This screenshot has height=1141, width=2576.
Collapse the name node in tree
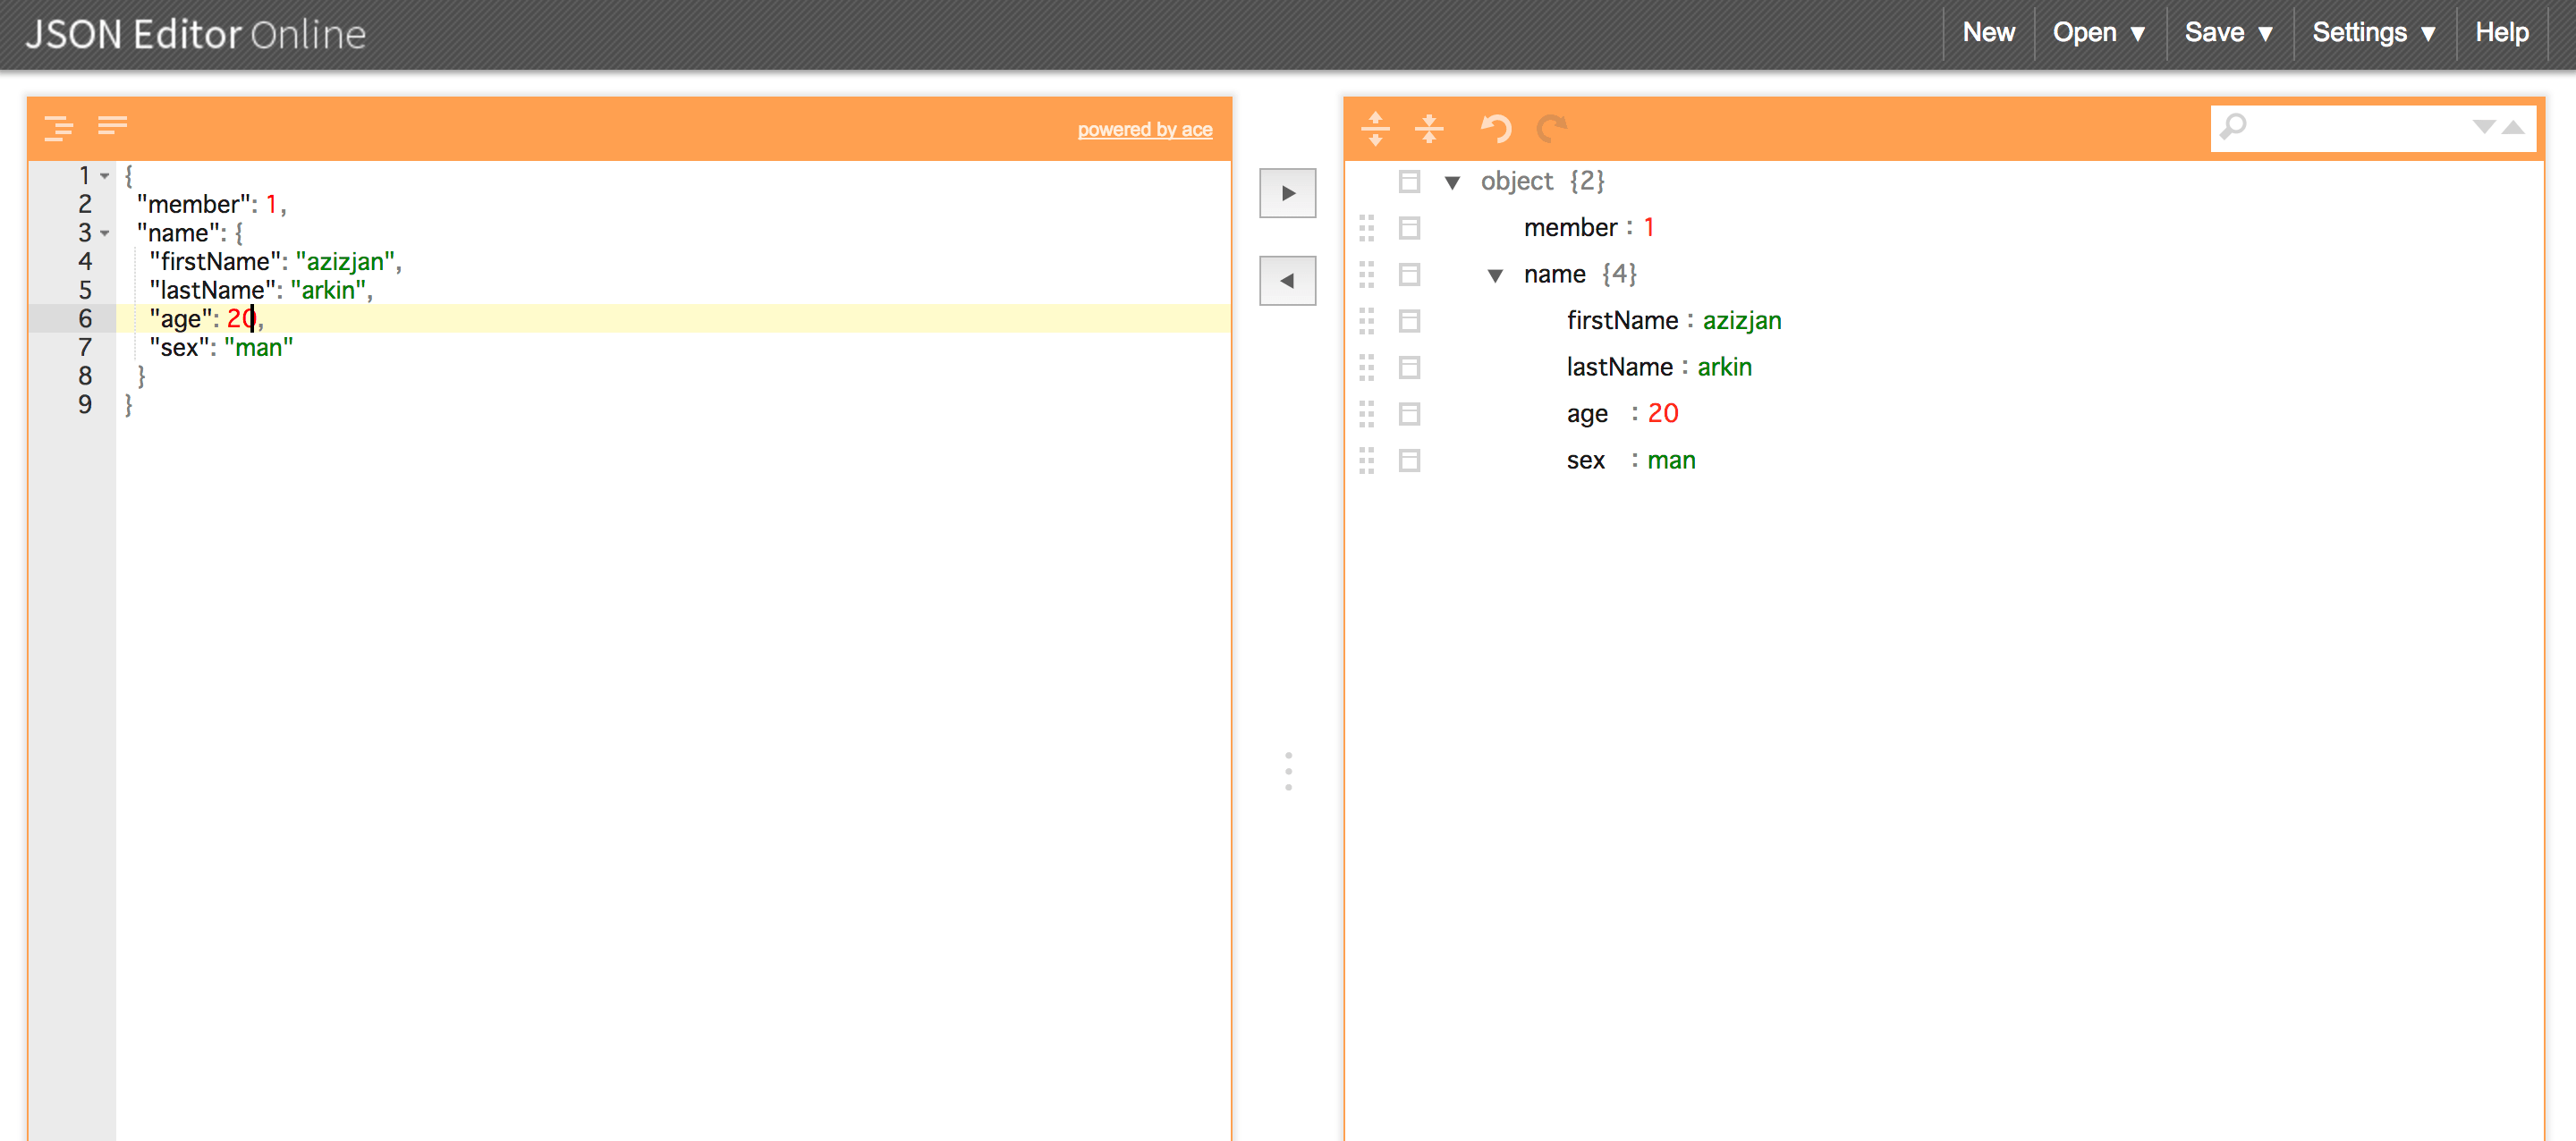(x=1496, y=275)
